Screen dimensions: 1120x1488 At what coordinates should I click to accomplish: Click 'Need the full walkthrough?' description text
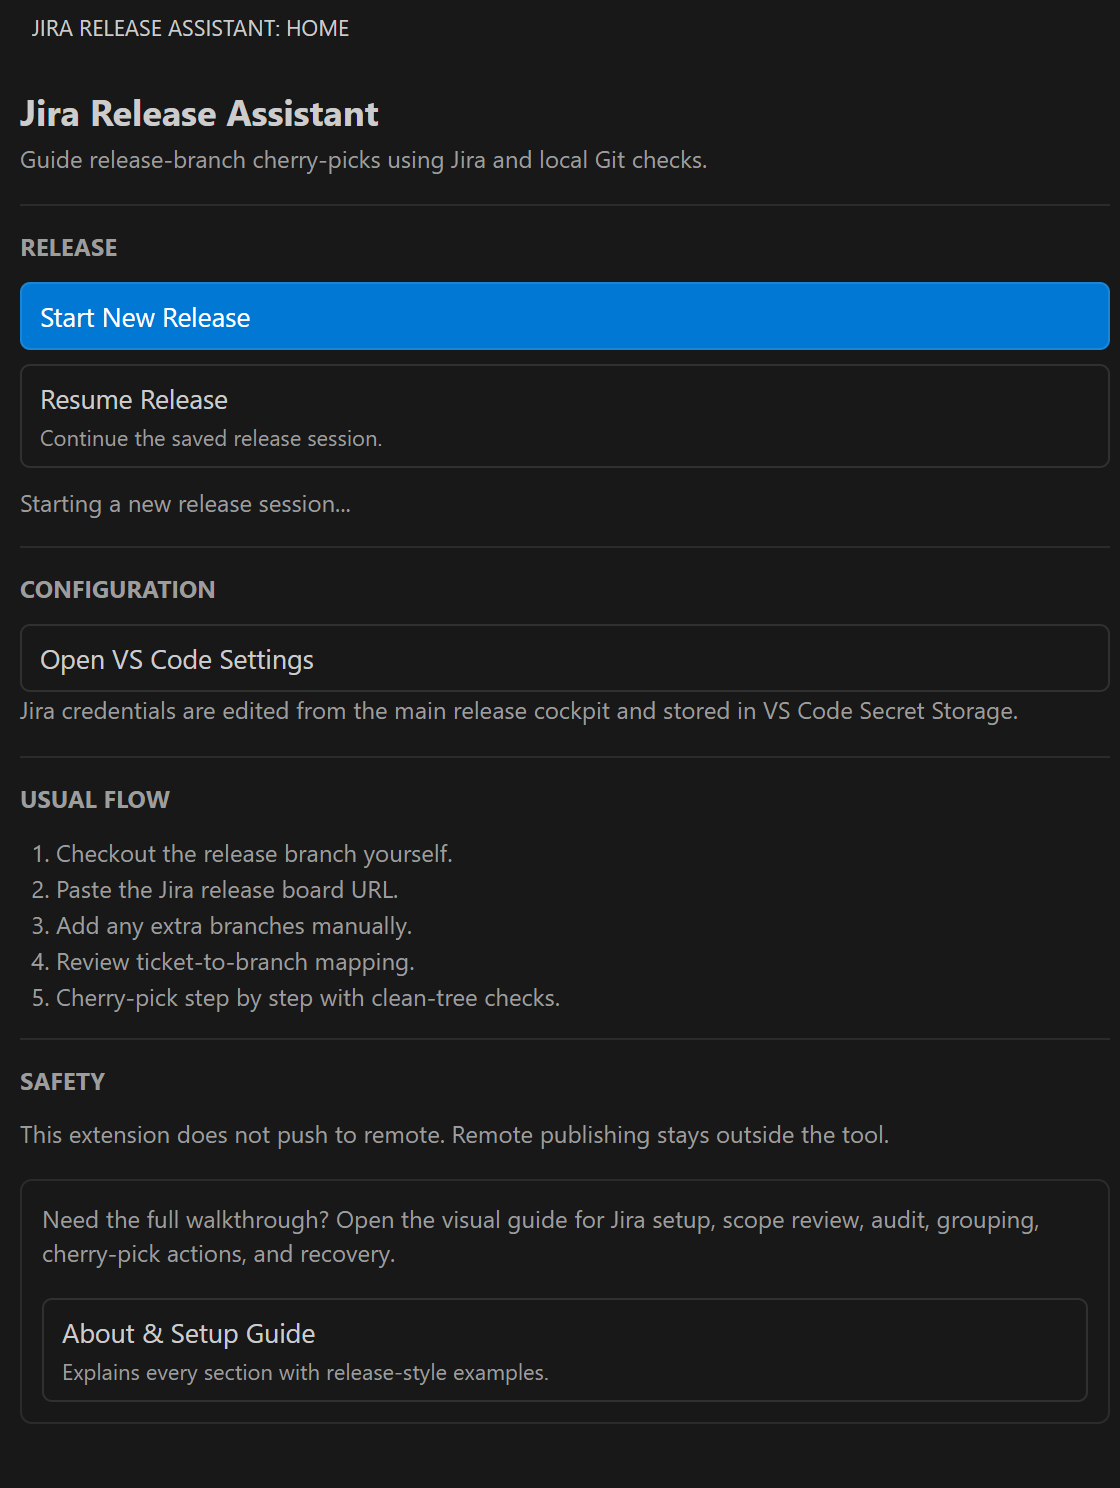pos(541,1237)
